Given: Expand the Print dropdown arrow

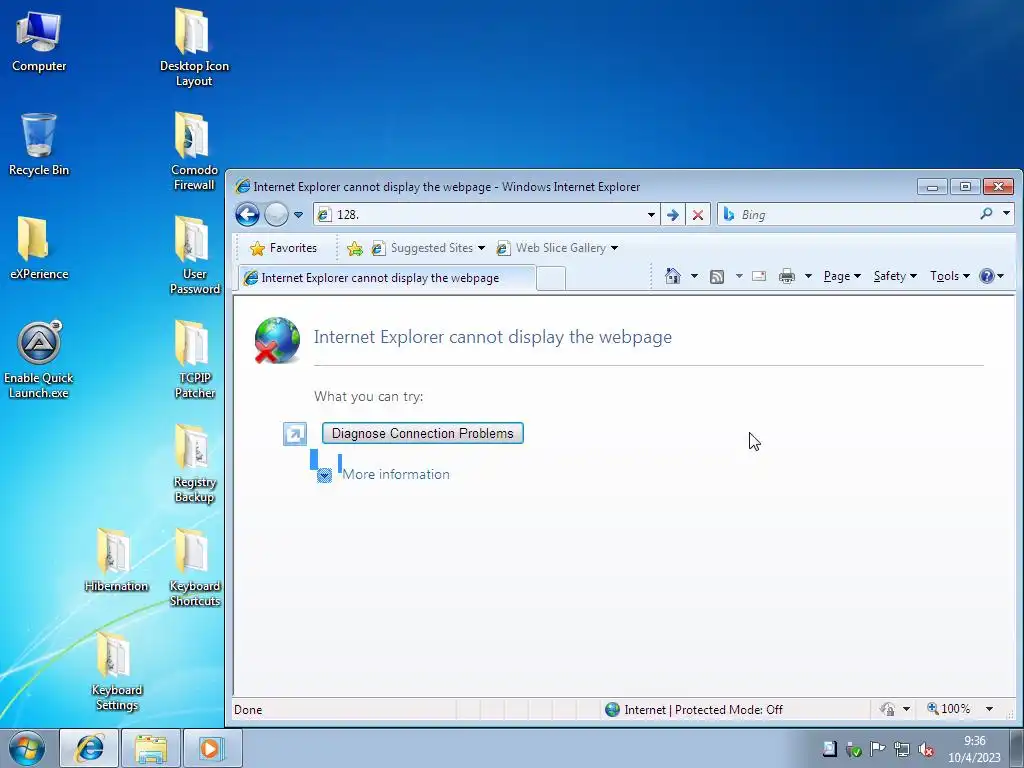Looking at the screenshot, I should tap(808, 276).
